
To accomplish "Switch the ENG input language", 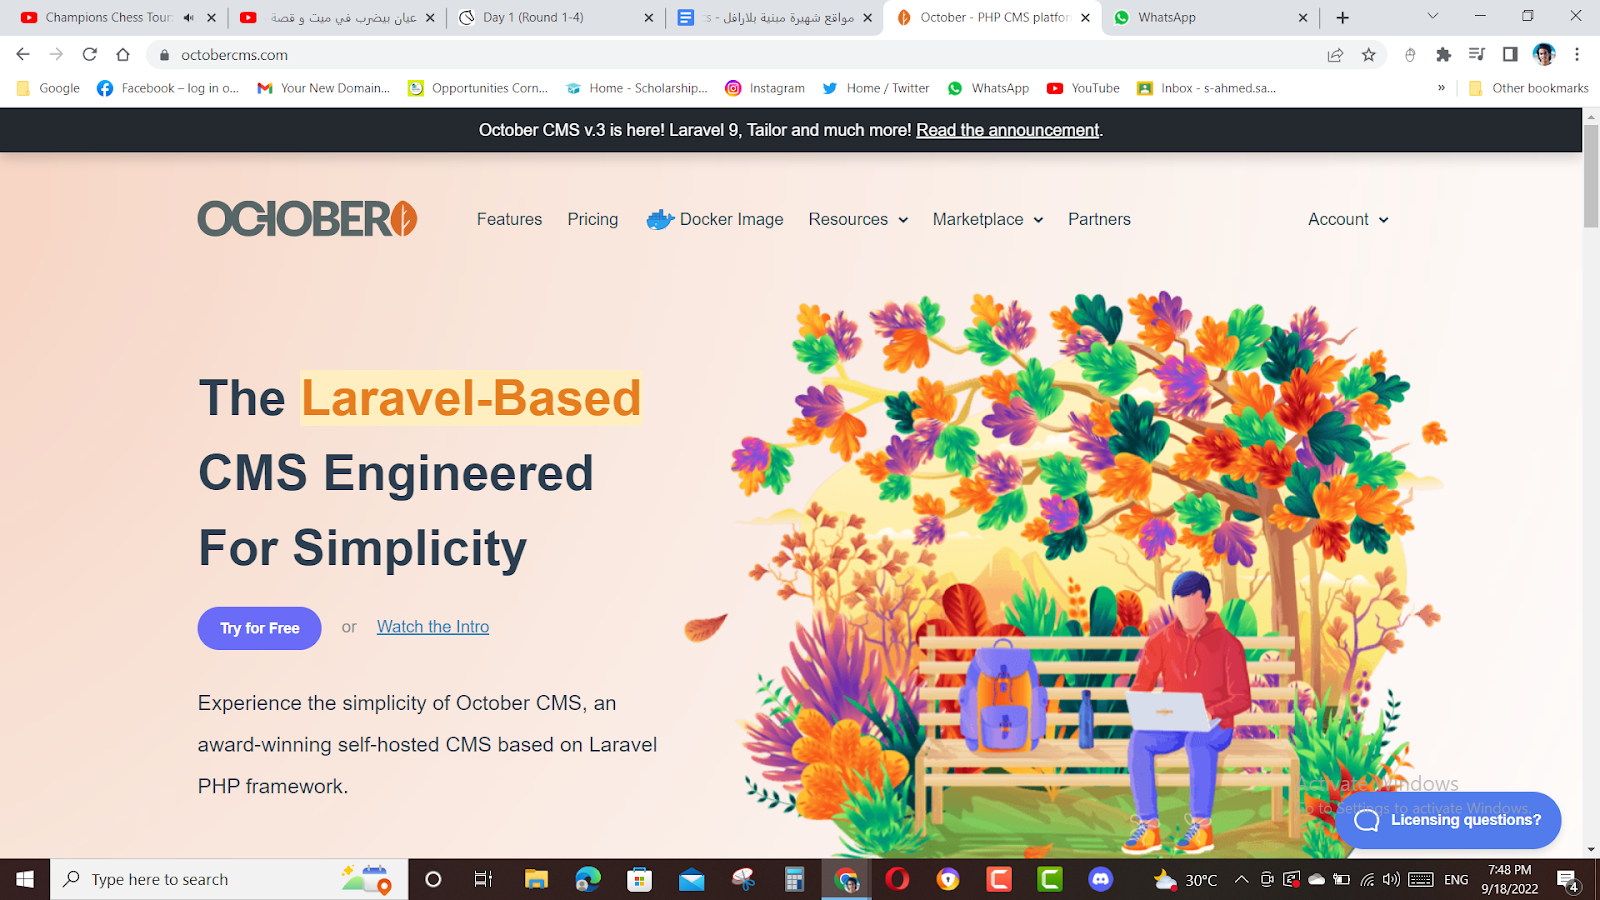I will click(1456, 880).
